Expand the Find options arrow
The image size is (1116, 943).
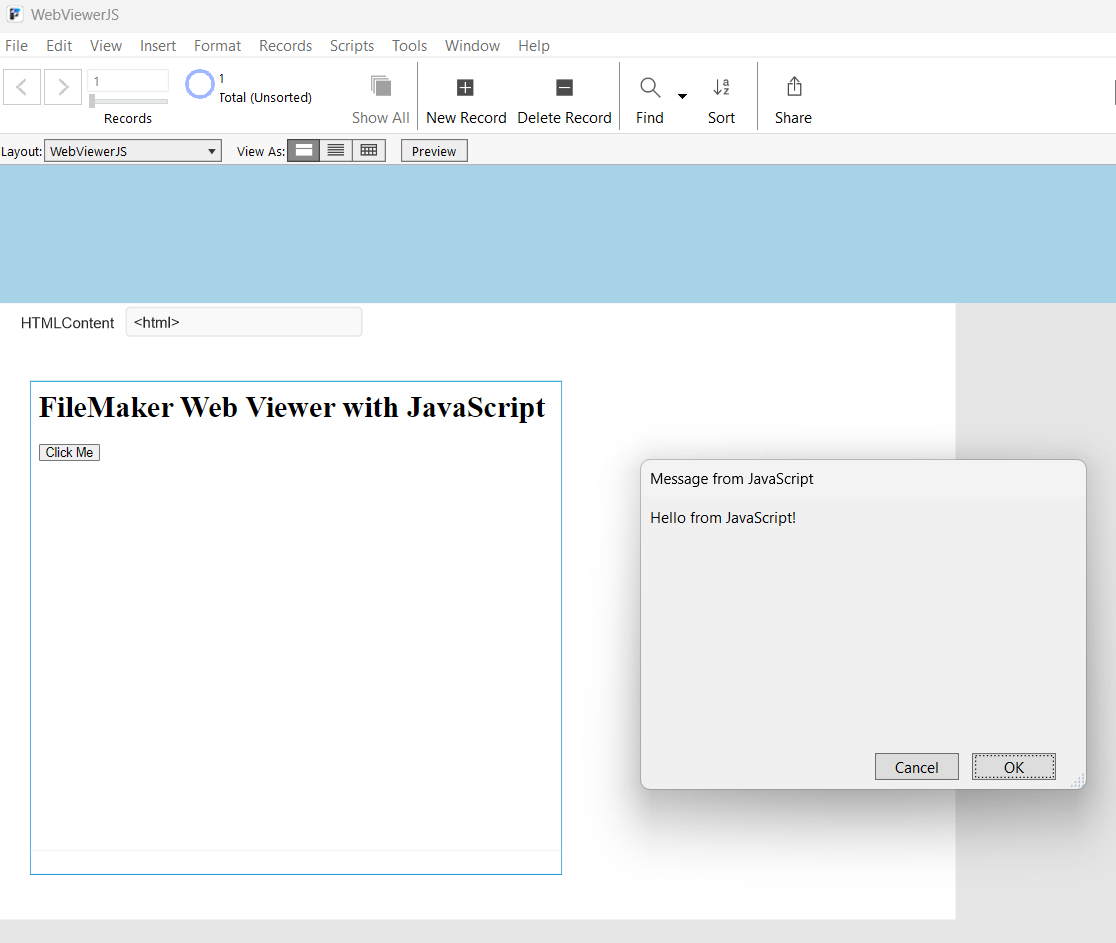[x=682, y=96]
